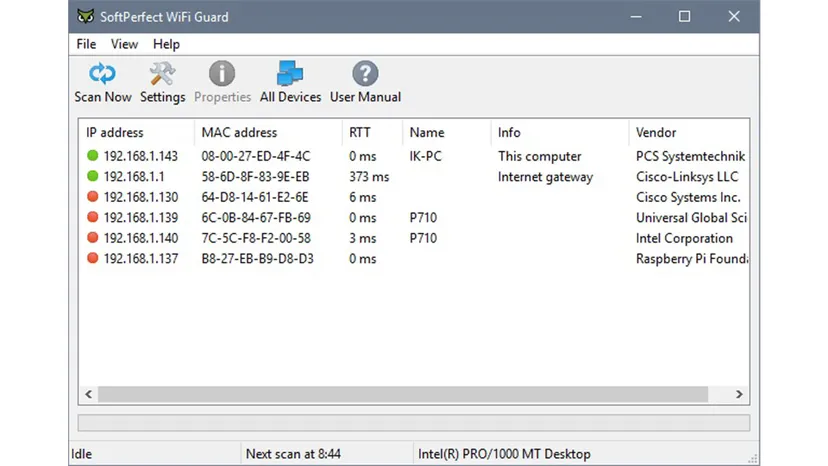Select the Intel Corporation device row
Image resolution: width=828 pixels, height=466 pixels.
[x=413, y=238]
